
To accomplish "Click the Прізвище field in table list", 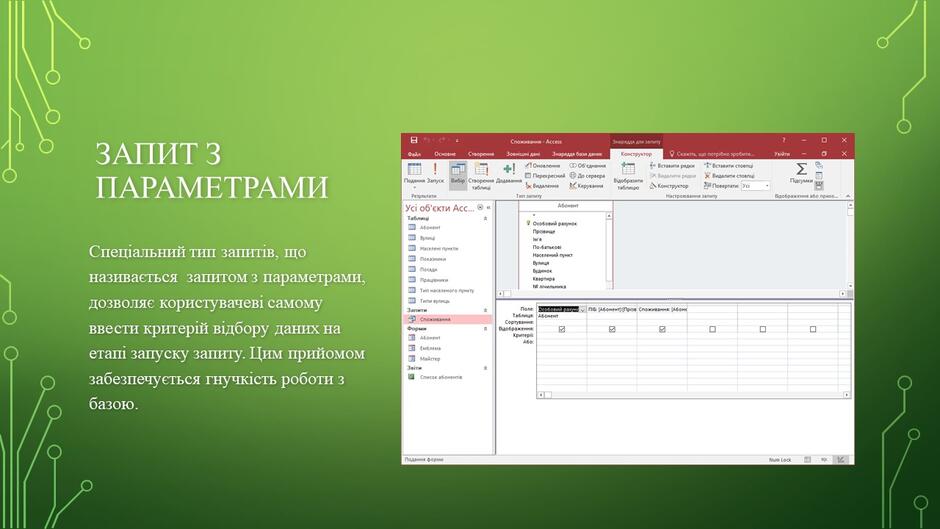I will [x=544, y=231].
